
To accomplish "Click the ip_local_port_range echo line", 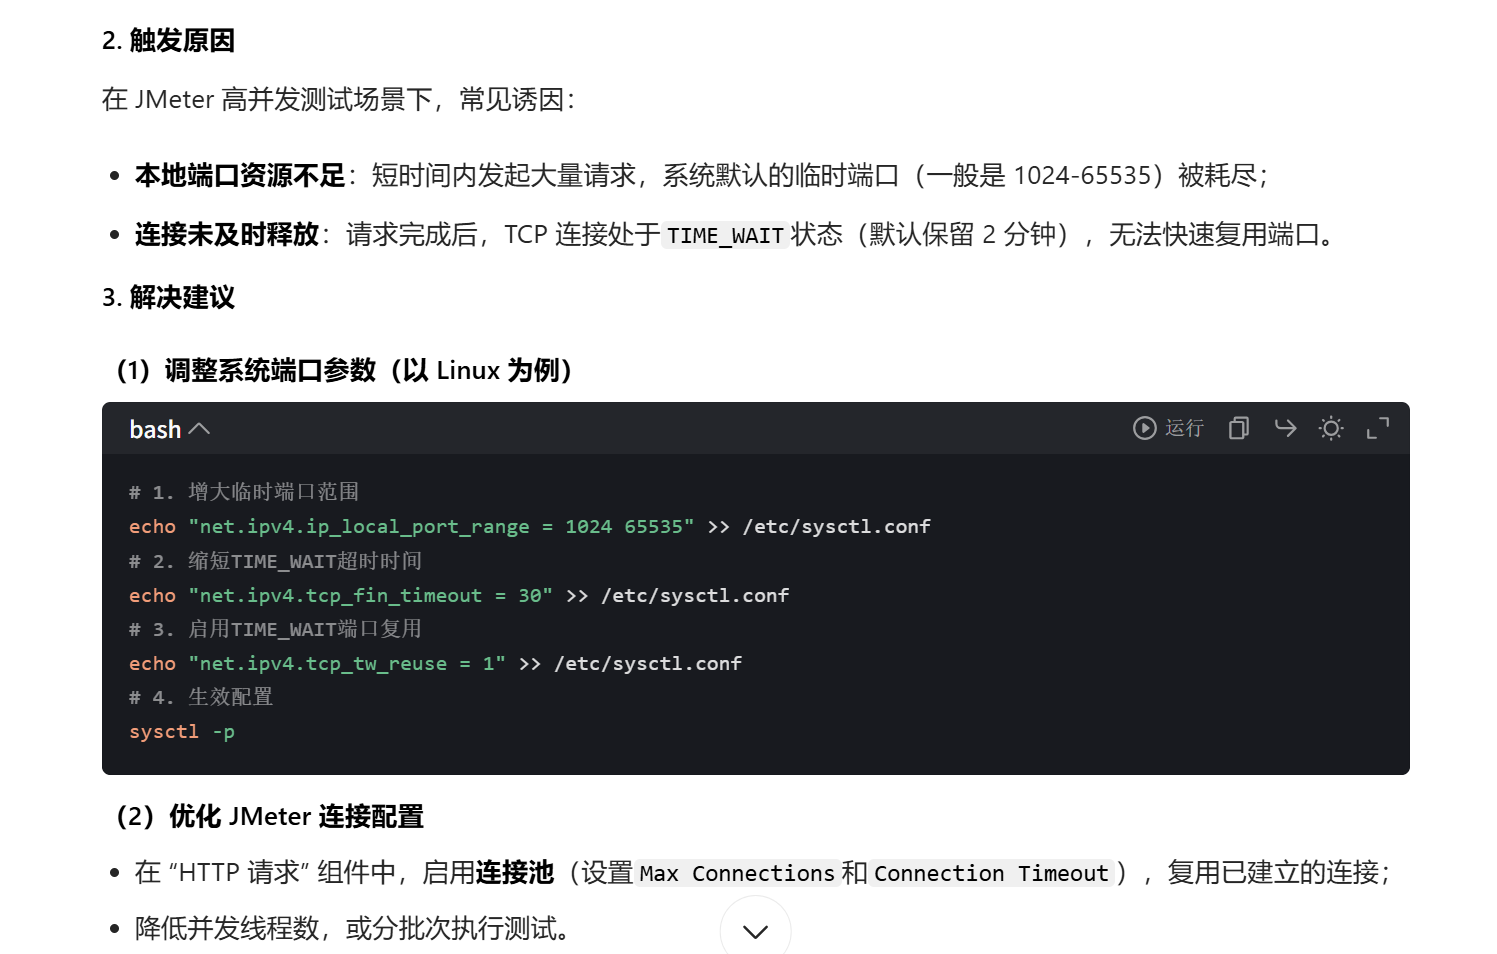I will (x=530, y=527).
